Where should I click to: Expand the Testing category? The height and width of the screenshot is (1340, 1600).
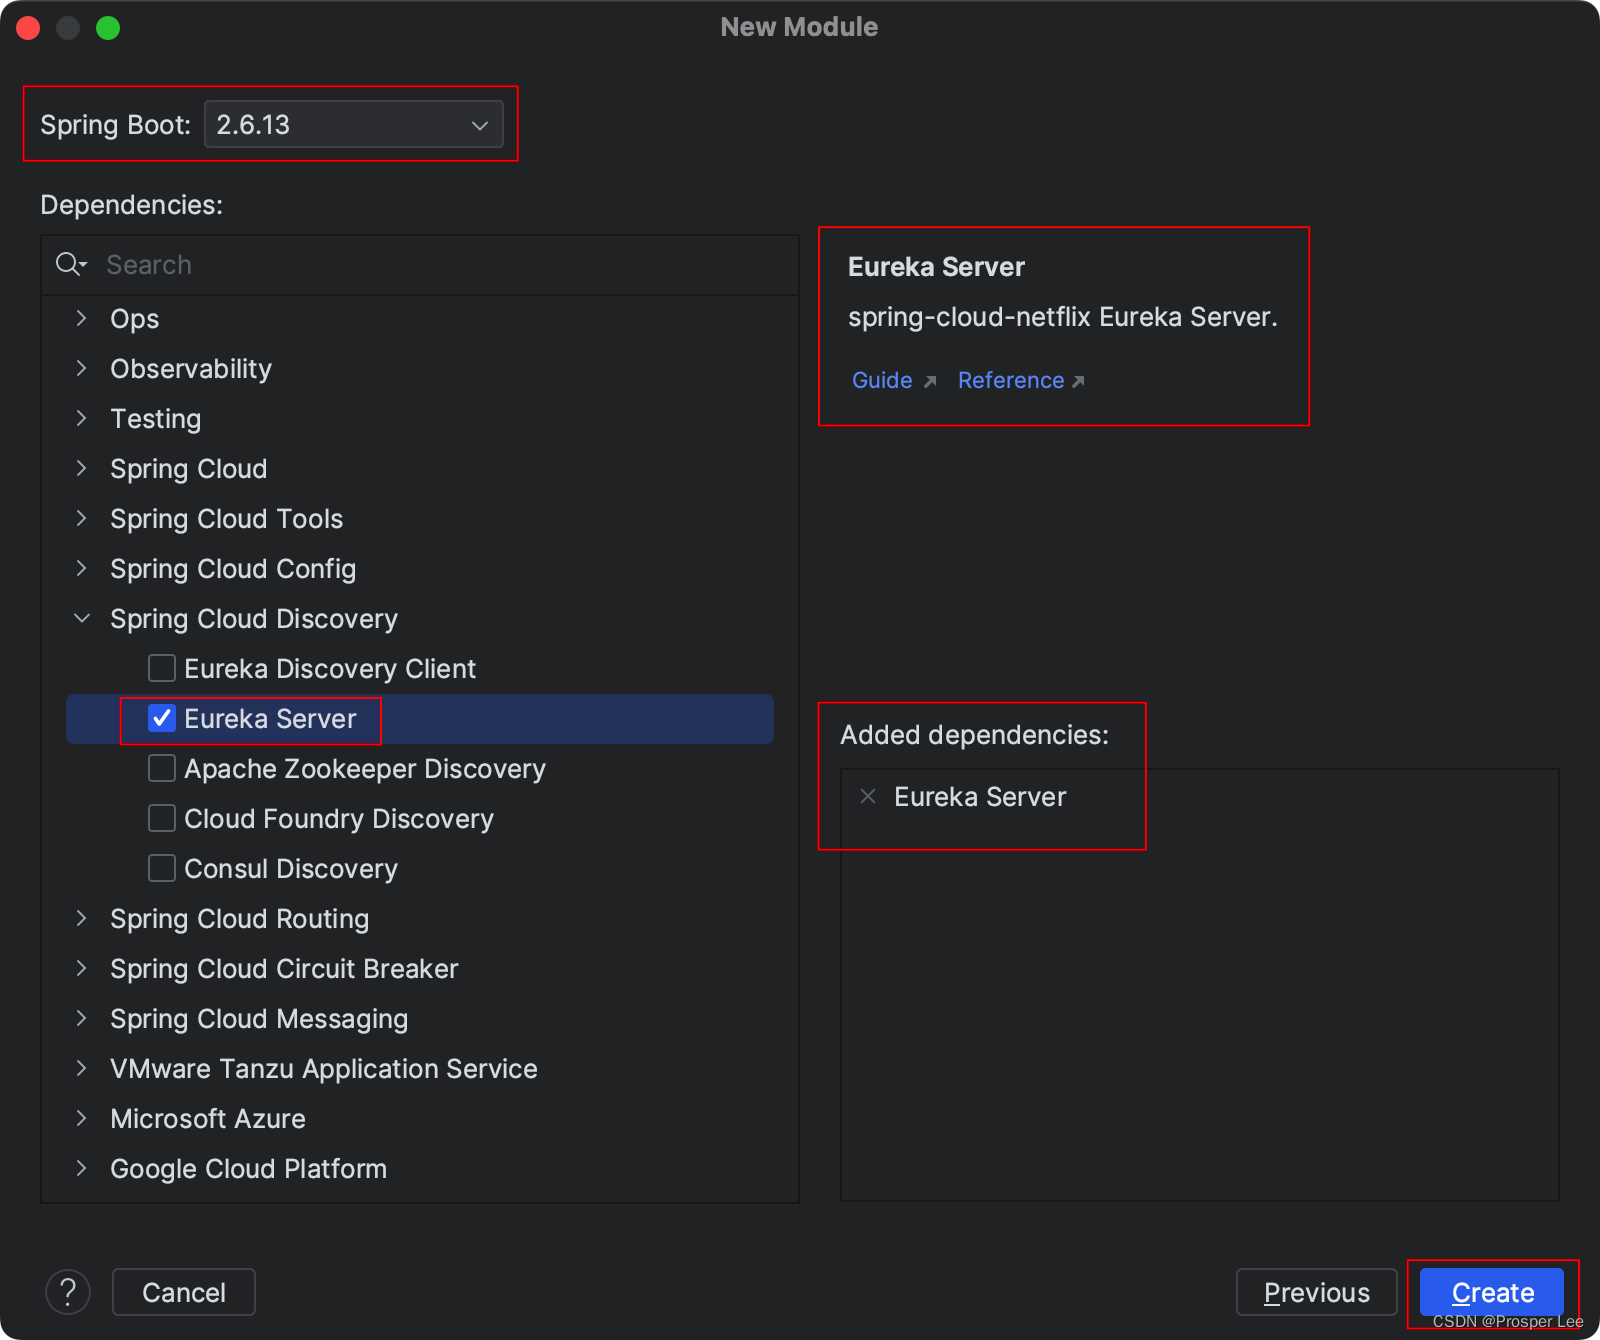(81, 418)
